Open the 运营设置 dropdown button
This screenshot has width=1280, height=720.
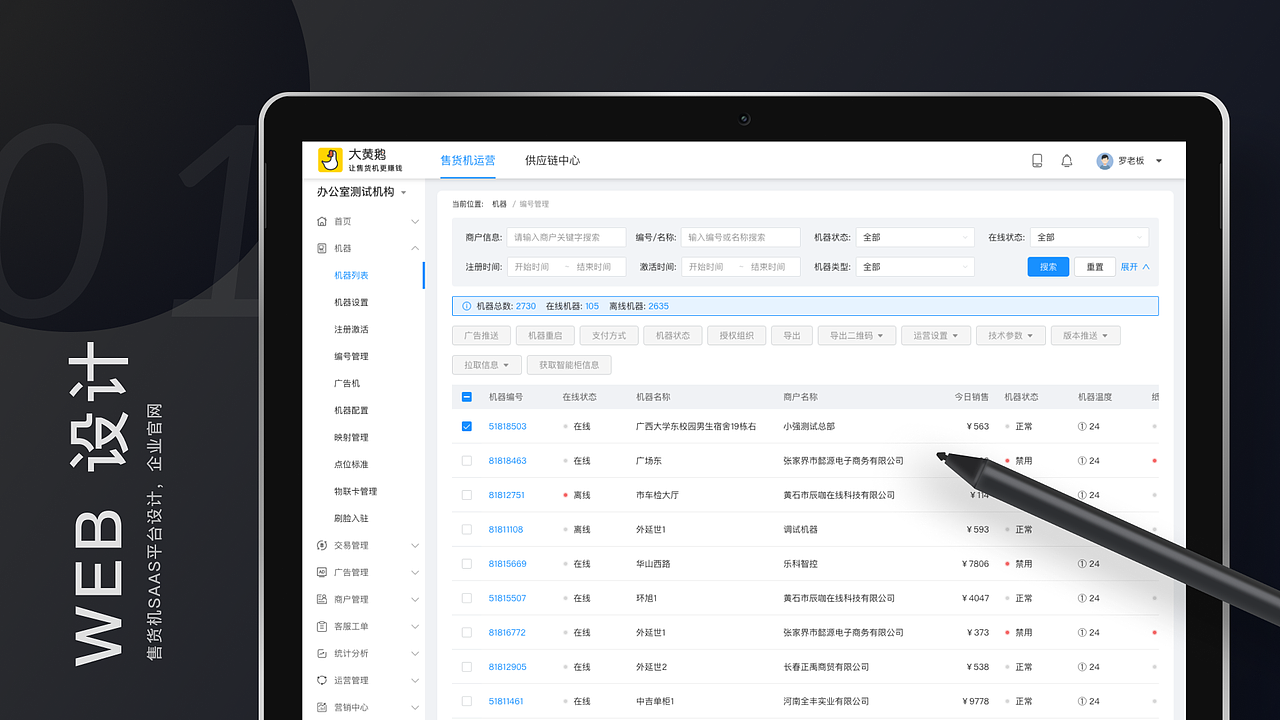tap(935, 336)
